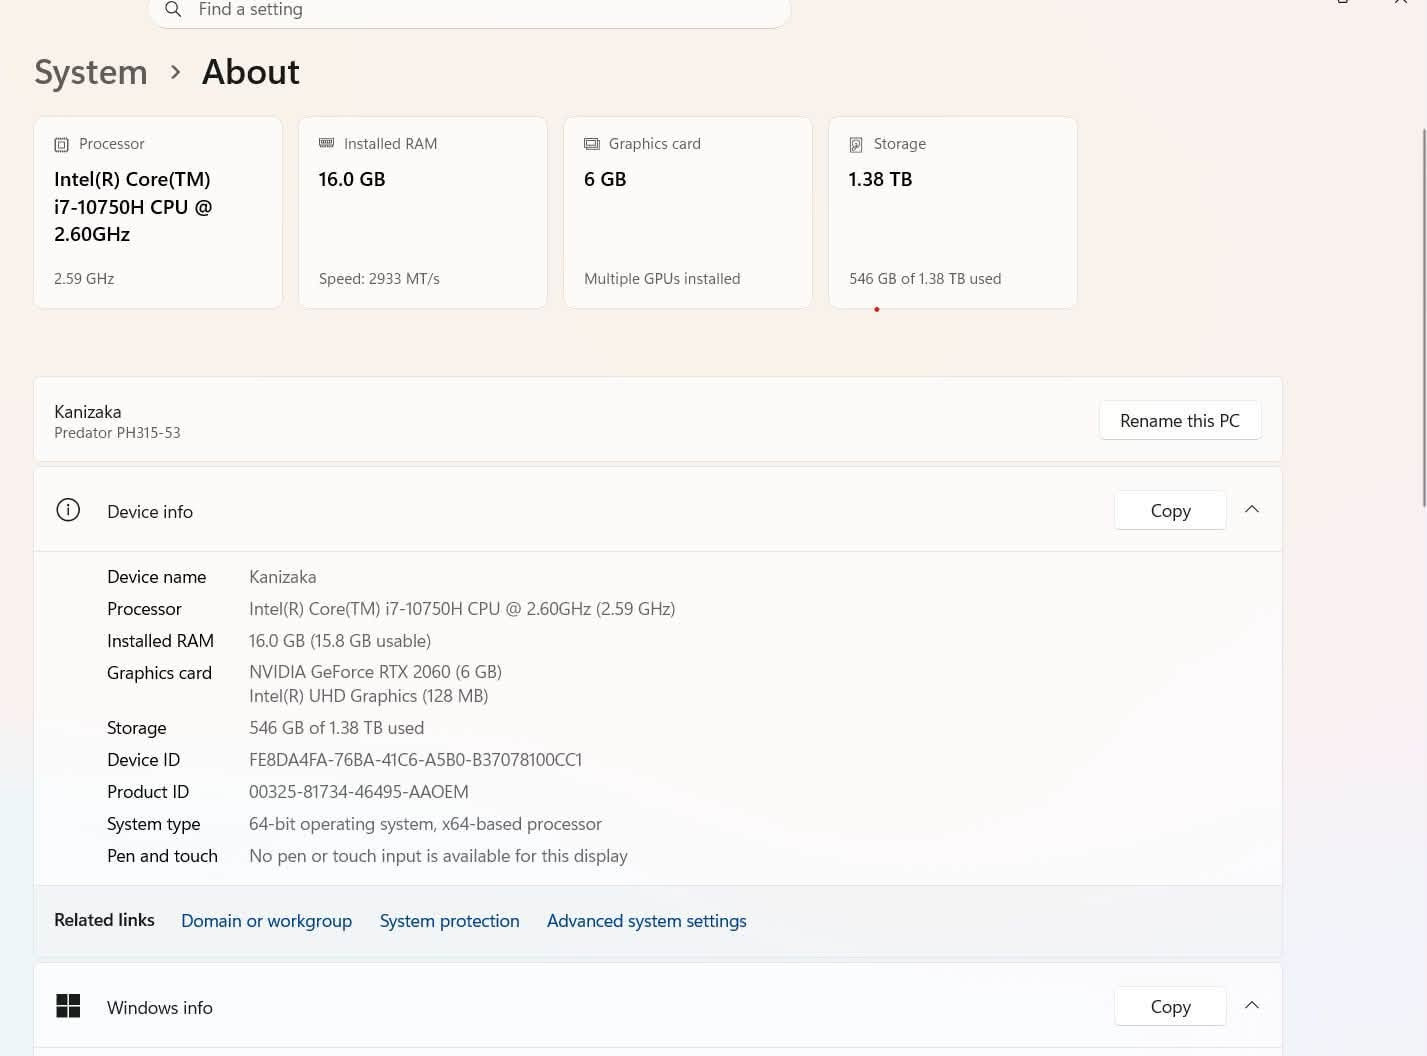Rename this PC

coord(1180,421)
